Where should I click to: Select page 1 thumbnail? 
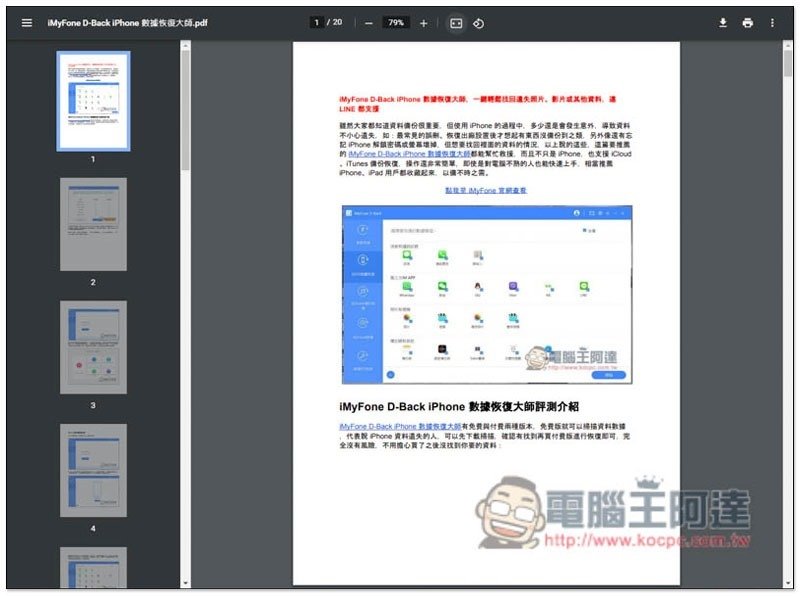pos(93,101)
